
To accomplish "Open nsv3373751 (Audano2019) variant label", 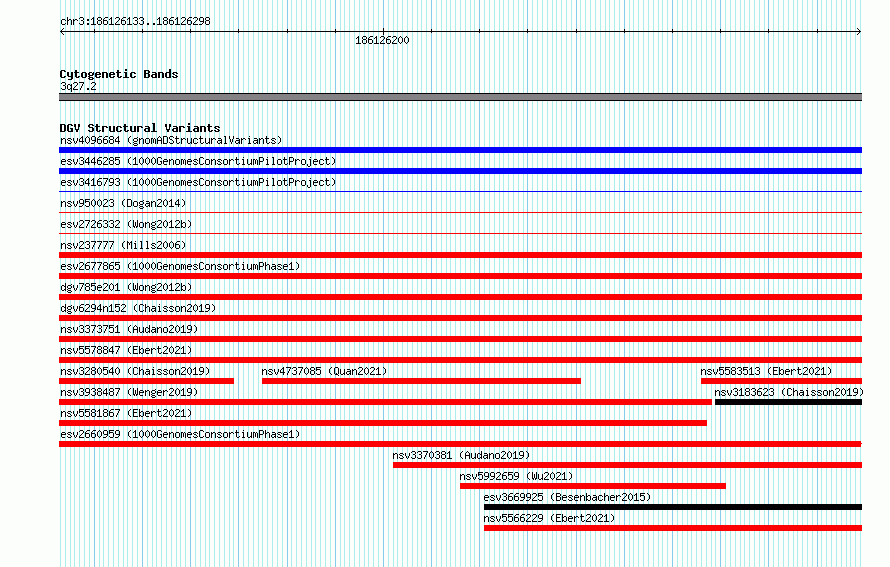I will point(129,329).
